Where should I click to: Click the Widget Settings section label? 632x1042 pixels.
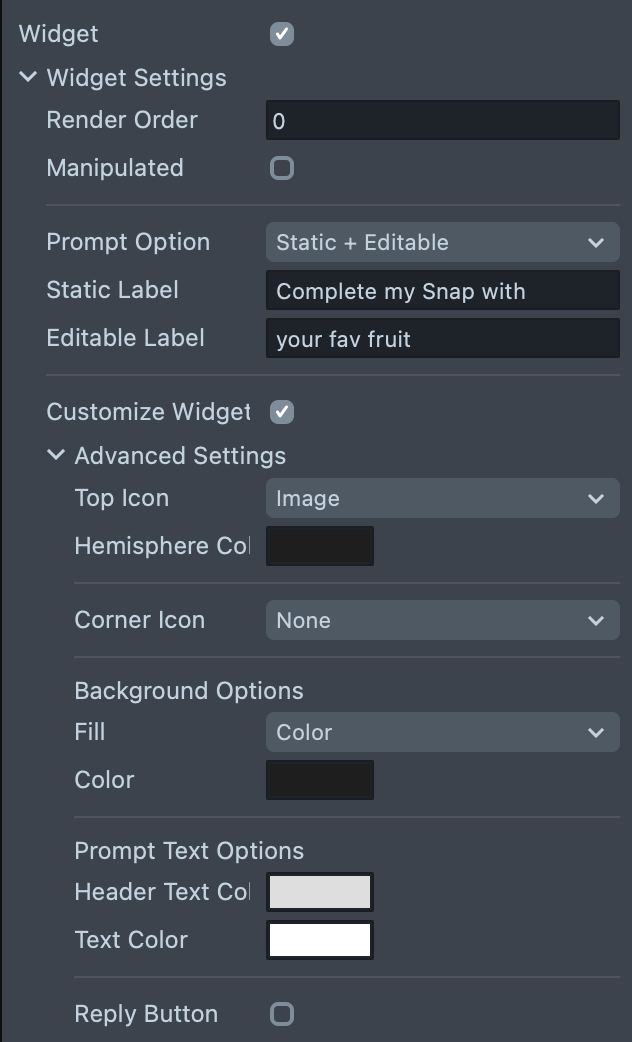136,78
